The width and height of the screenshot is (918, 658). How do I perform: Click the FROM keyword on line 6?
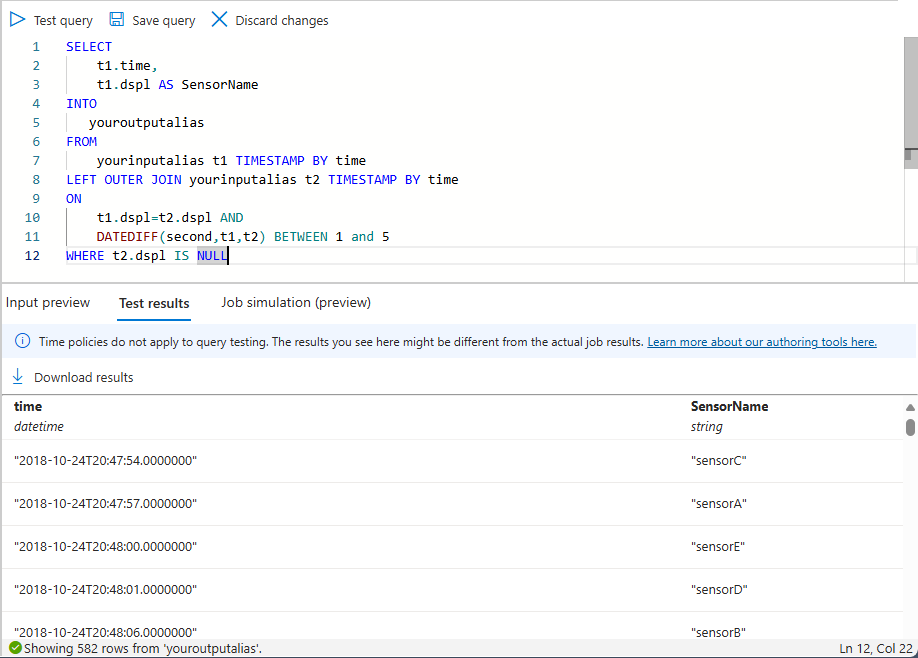(x=81, y=142)
